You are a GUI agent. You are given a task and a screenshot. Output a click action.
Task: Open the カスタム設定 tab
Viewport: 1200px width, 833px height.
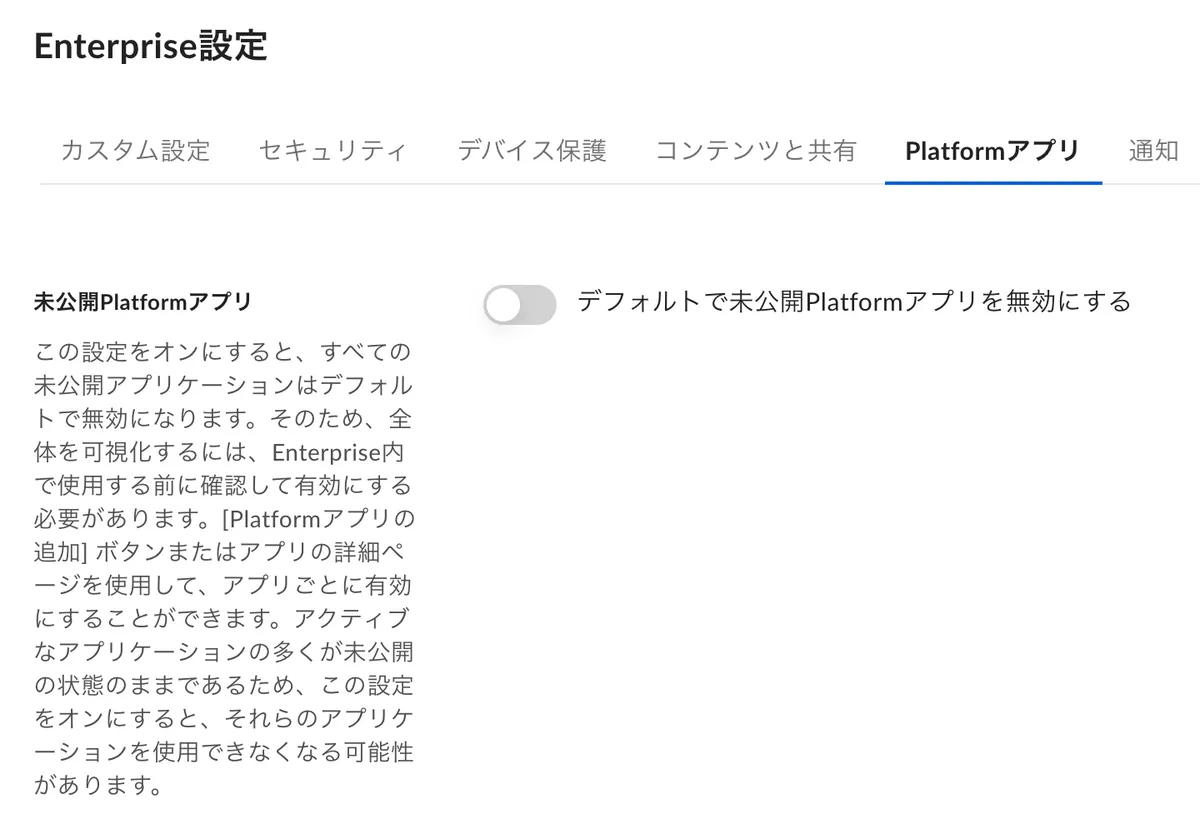pyautogui.click(x=136, y=151)
